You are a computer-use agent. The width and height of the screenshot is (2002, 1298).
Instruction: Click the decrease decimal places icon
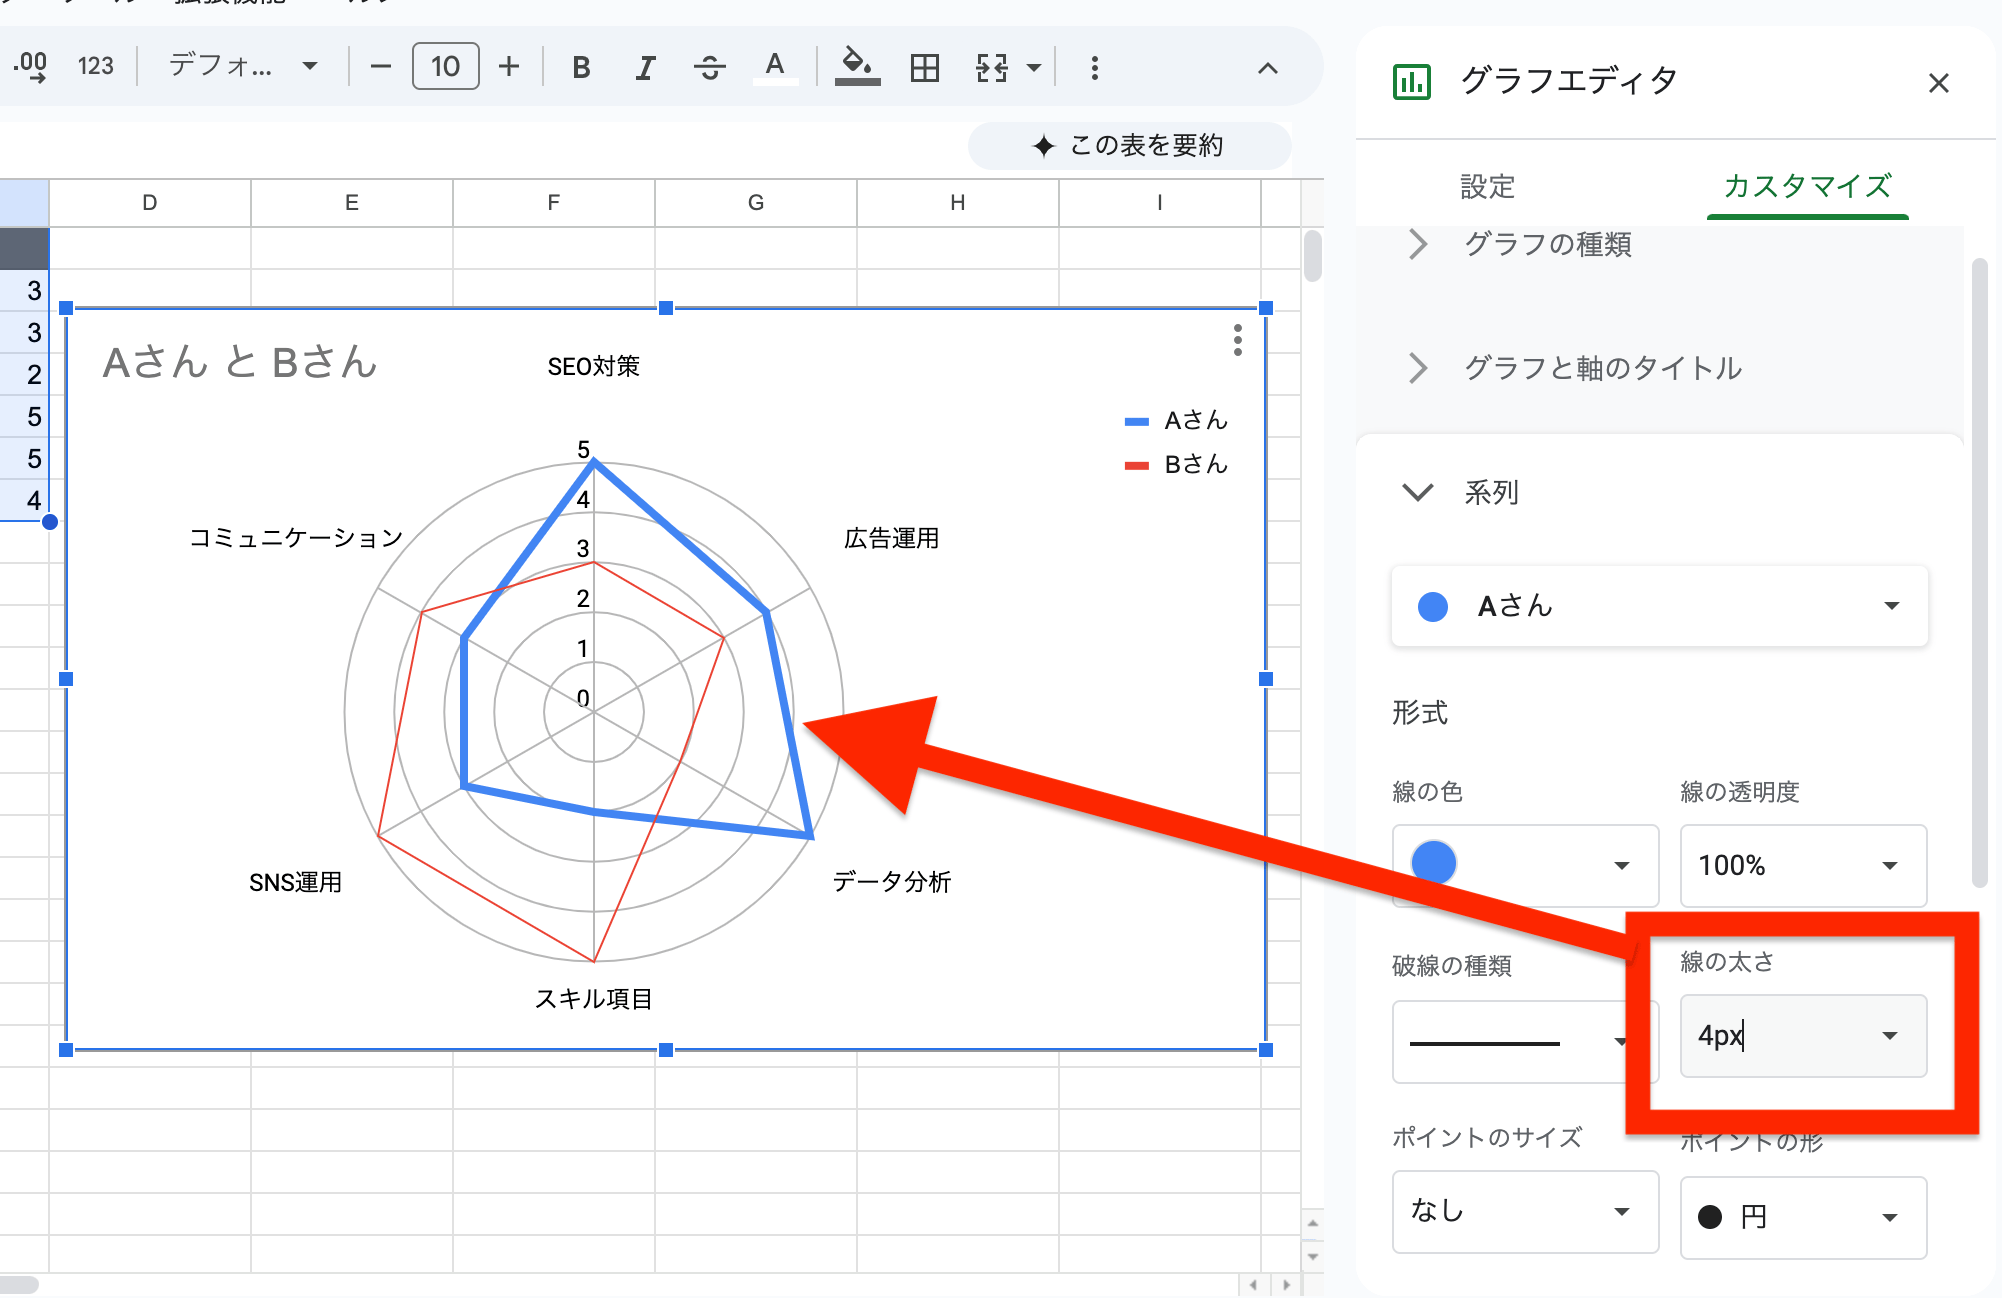click(x=31, y=66)
